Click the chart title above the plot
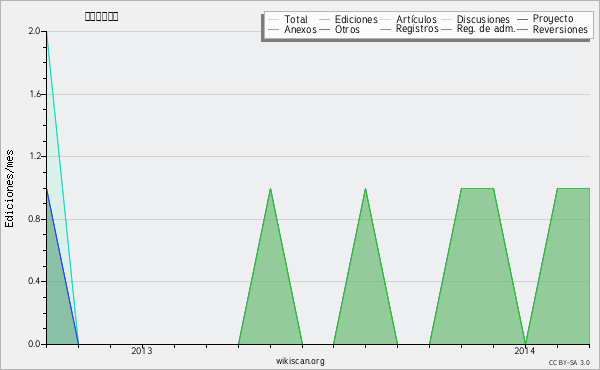This screenshot has height=370, width=600. click(101, 16)
